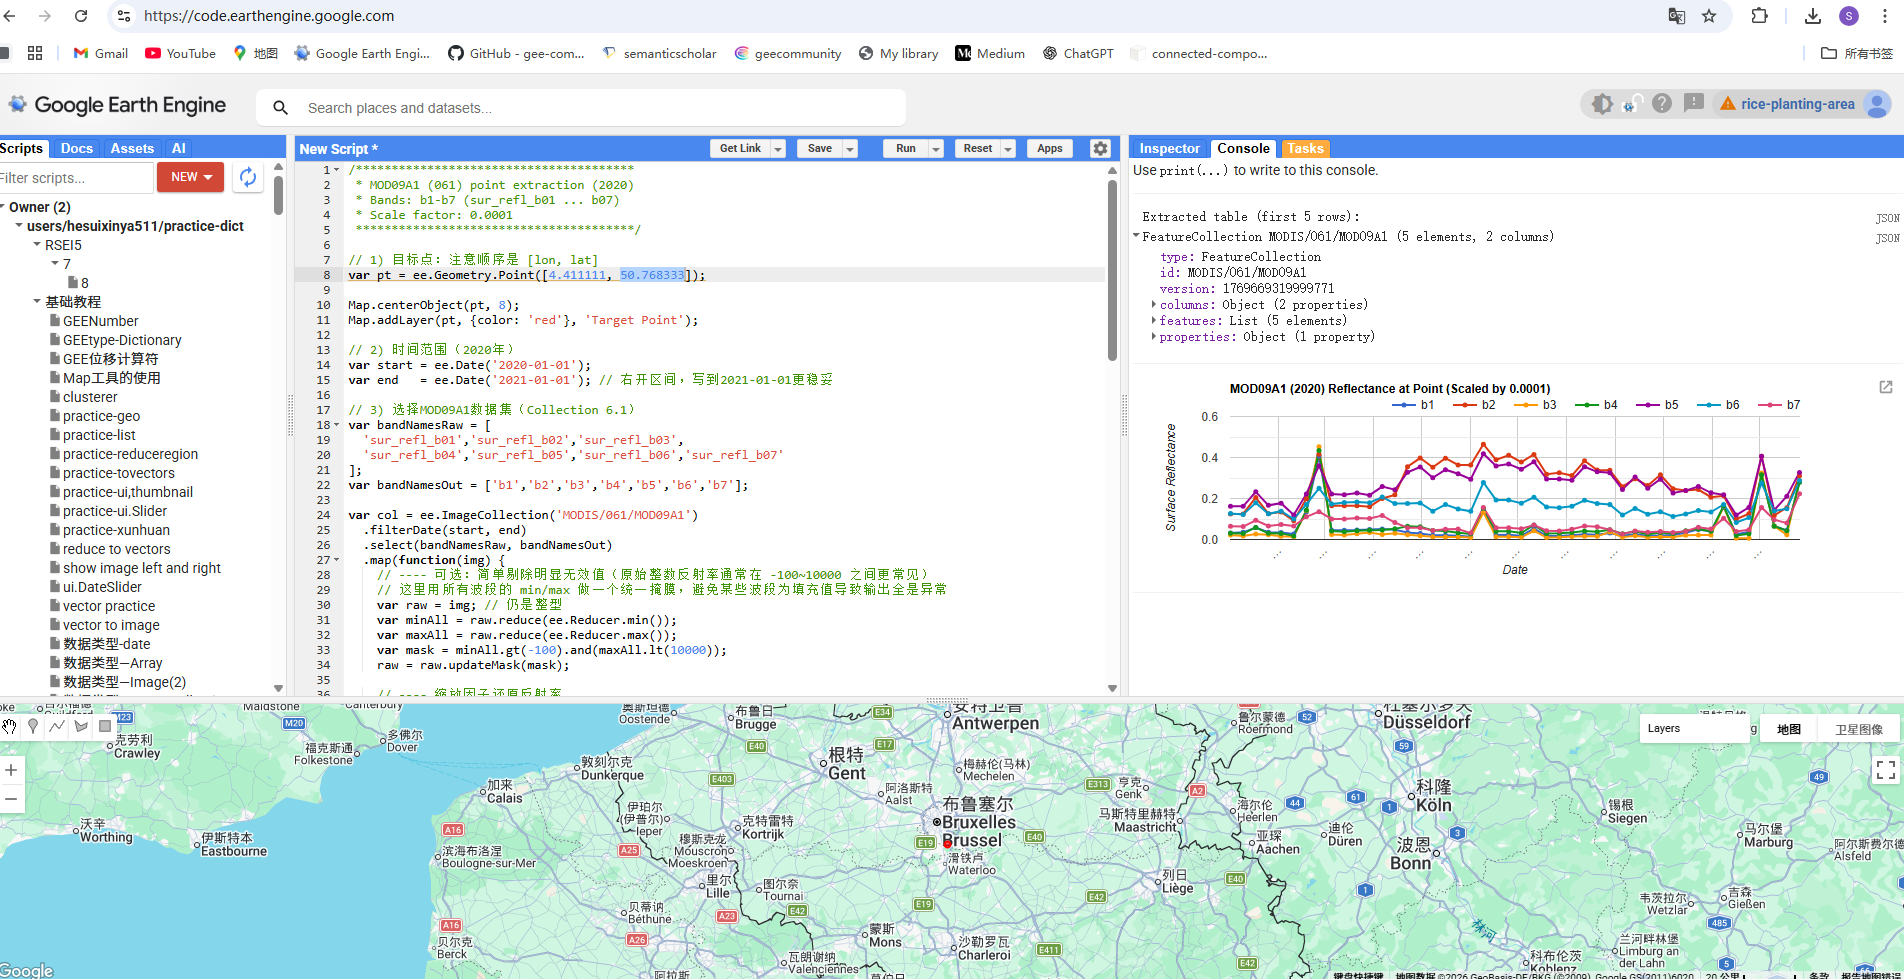The image size is (1904, 979).
Task: Toggle JSON view for FeatureCollection output
Action: (1887, 238)
